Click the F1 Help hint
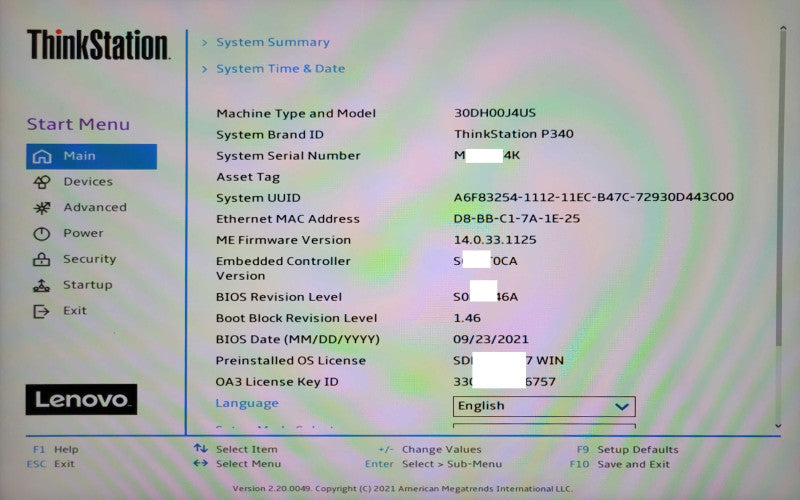Viewport: 800px width, 500px height. pyautogui.click(x=56, y=449)
